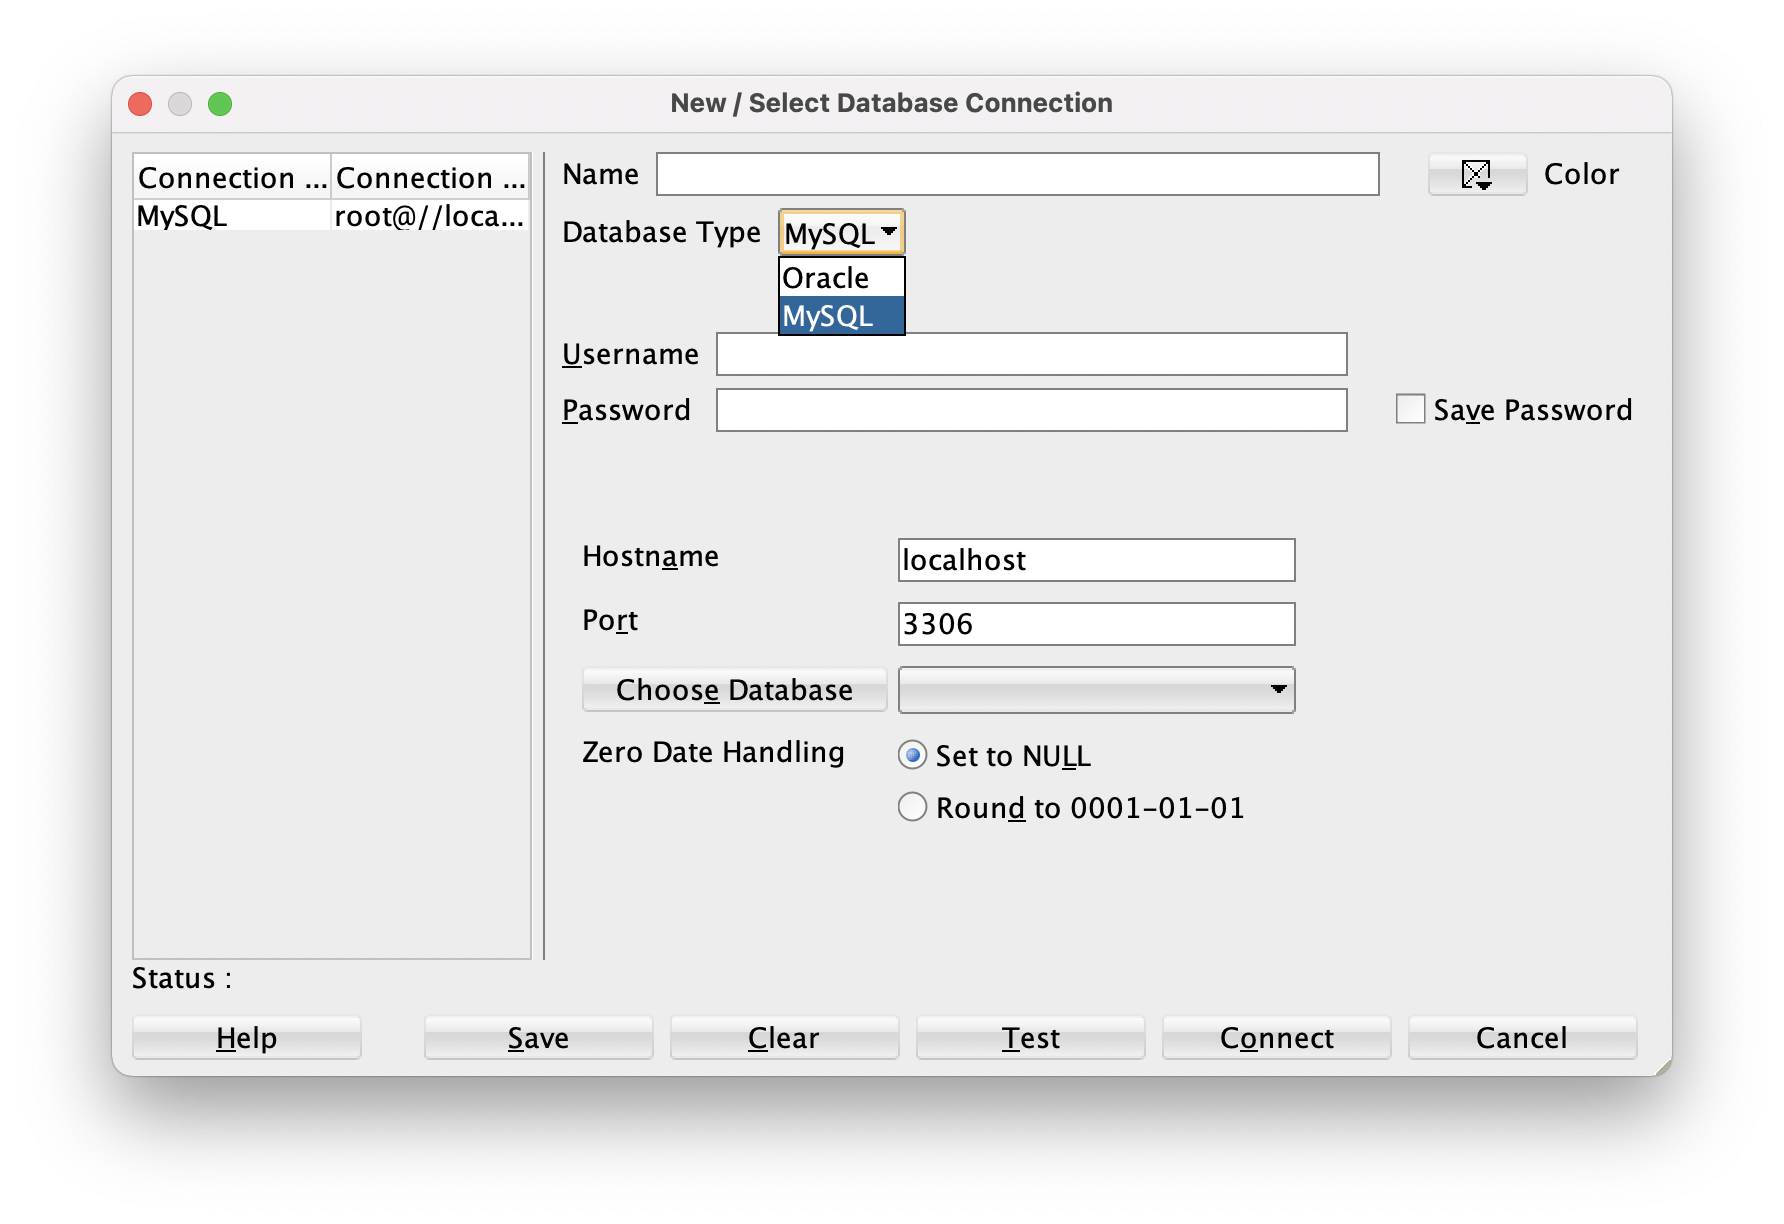1784x1224 pixels.
Task: Click the green zoom window button
Action: (220, 104)
